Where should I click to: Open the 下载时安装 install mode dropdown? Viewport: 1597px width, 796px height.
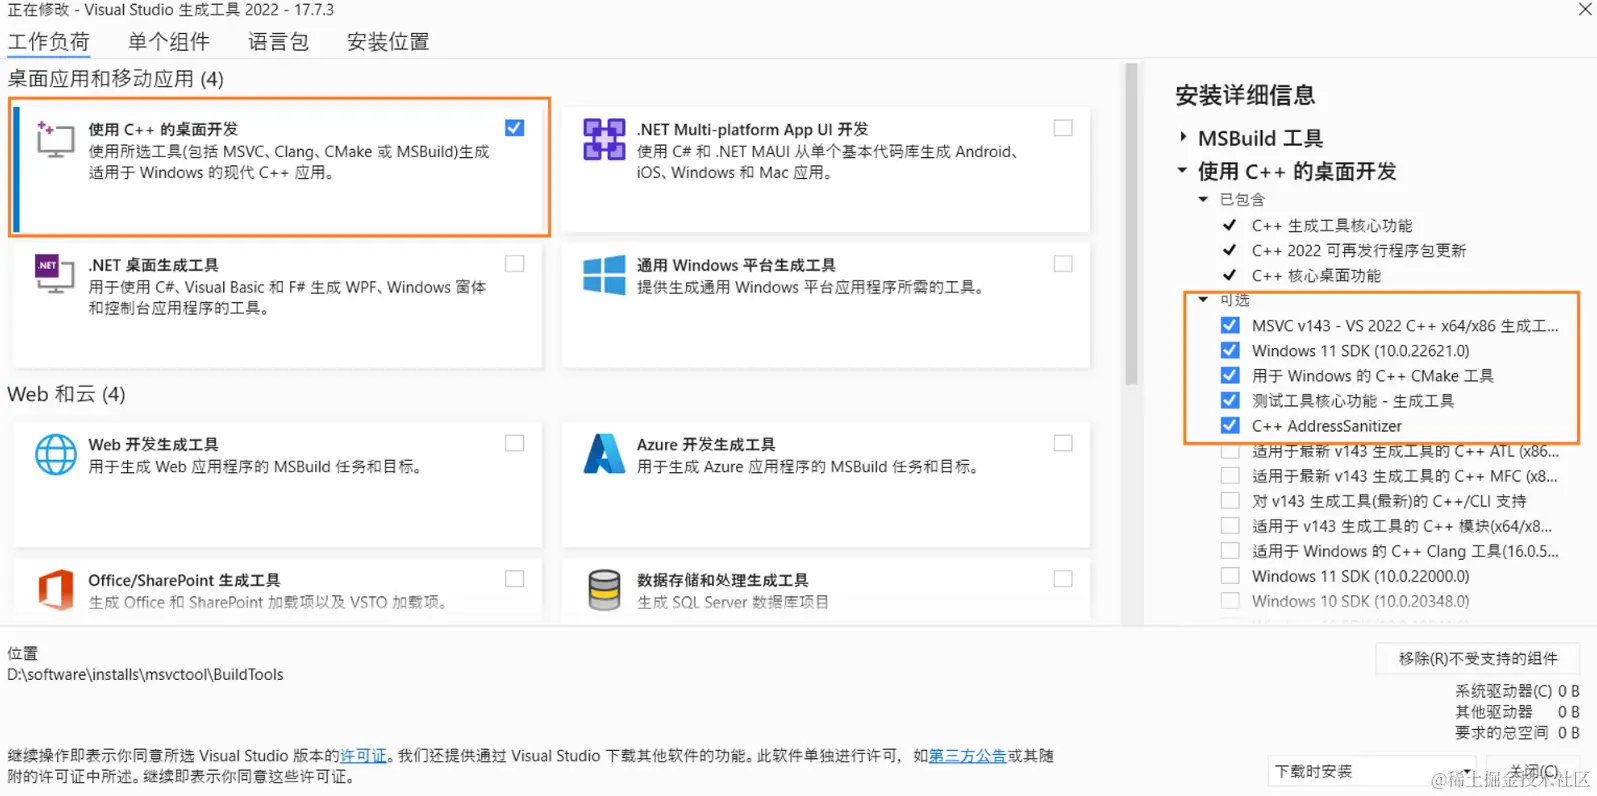[1372, 771]
